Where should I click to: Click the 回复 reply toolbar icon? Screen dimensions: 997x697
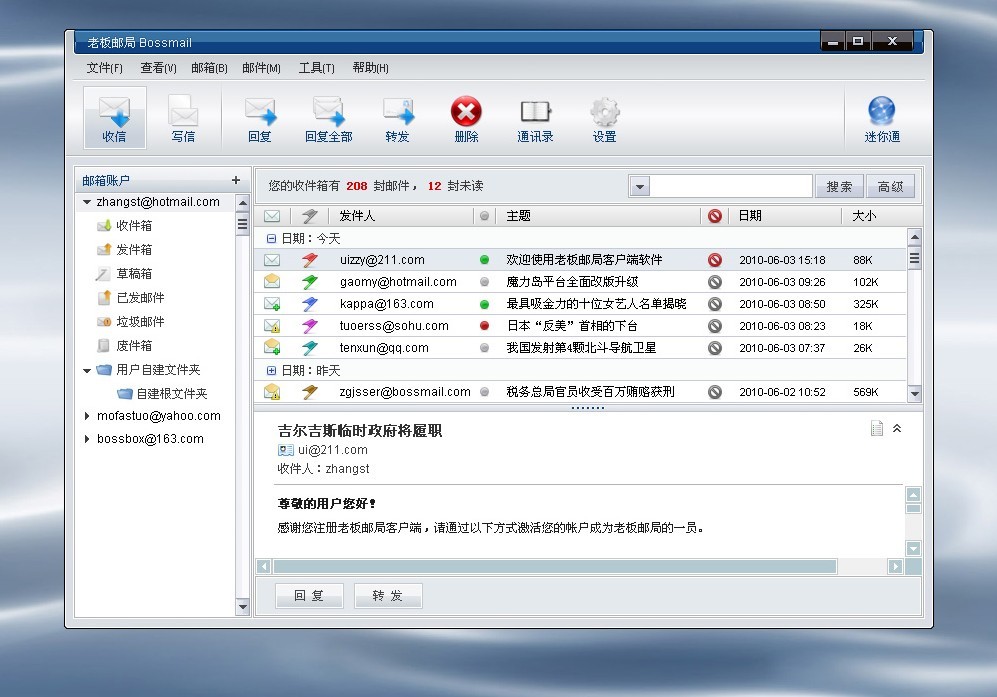click(x=260, y=118)
